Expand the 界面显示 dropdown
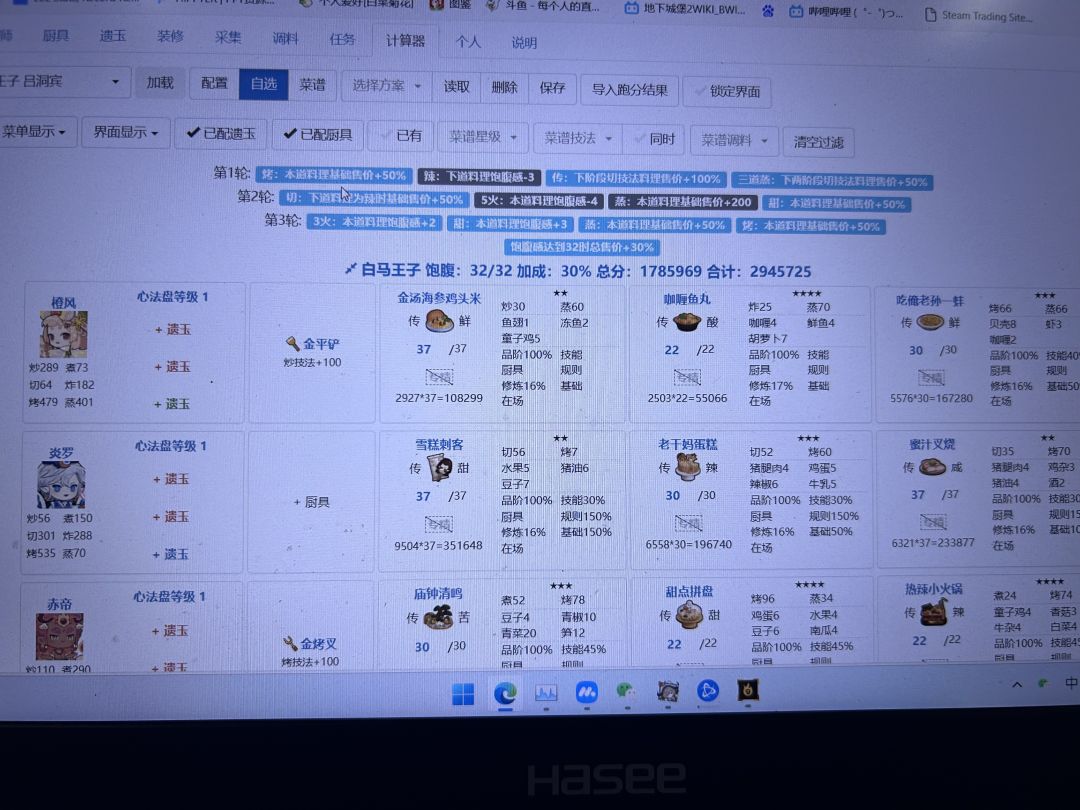Viewport: 1080px width, 810px height. 125,132
